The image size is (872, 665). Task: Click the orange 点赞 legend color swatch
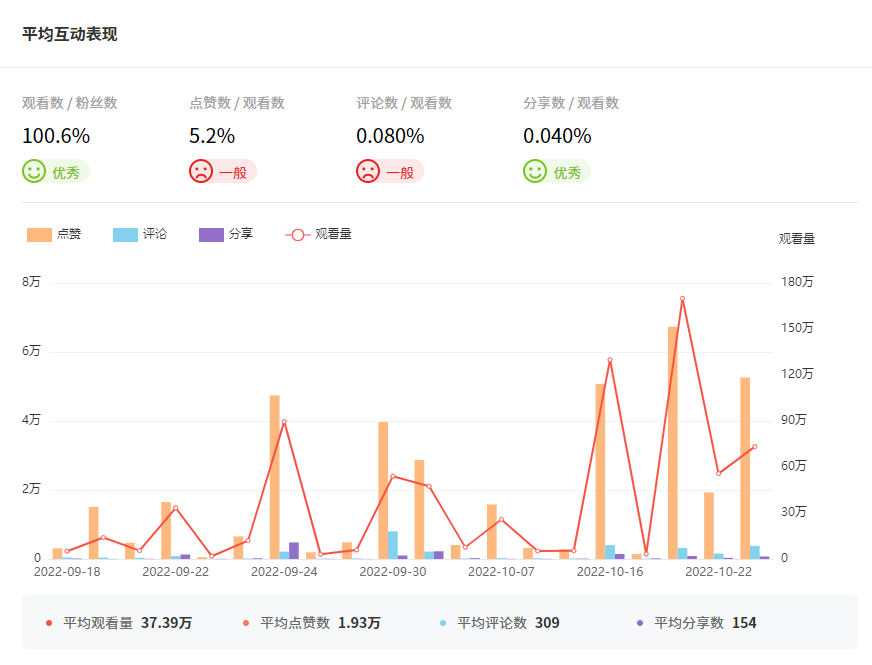tap(39, 234)
